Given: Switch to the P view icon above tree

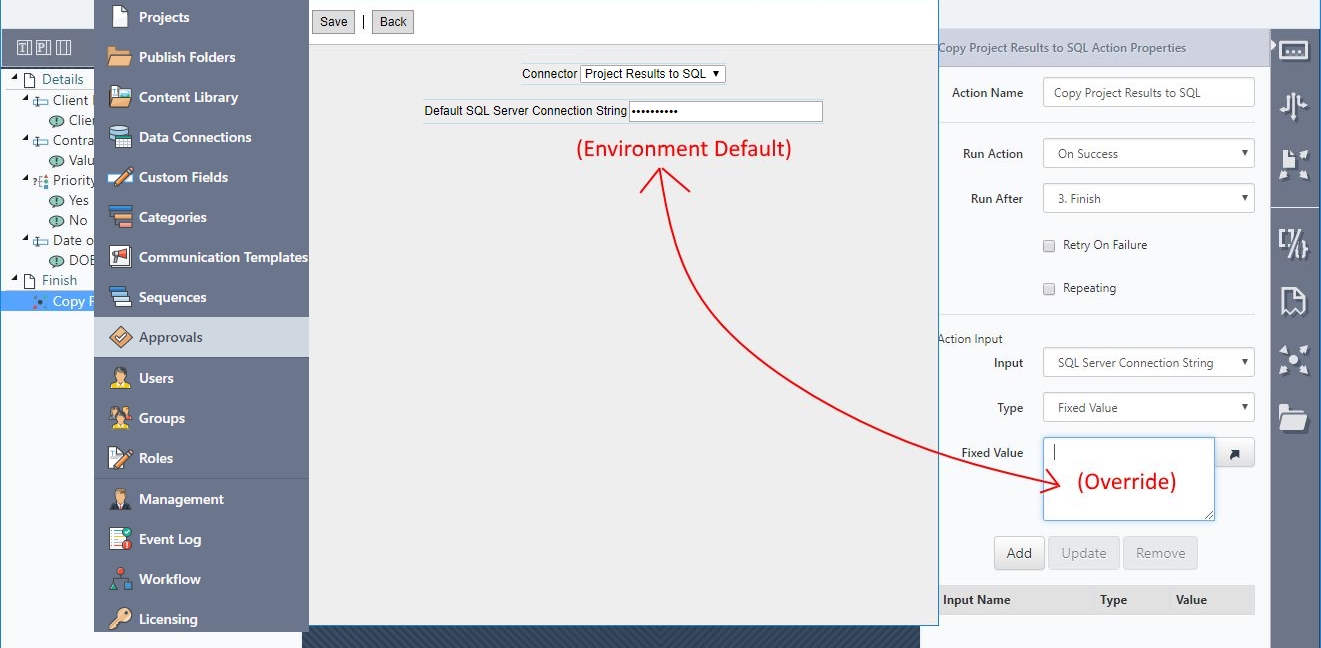Looking at the screenshot, I should [43, 47].
